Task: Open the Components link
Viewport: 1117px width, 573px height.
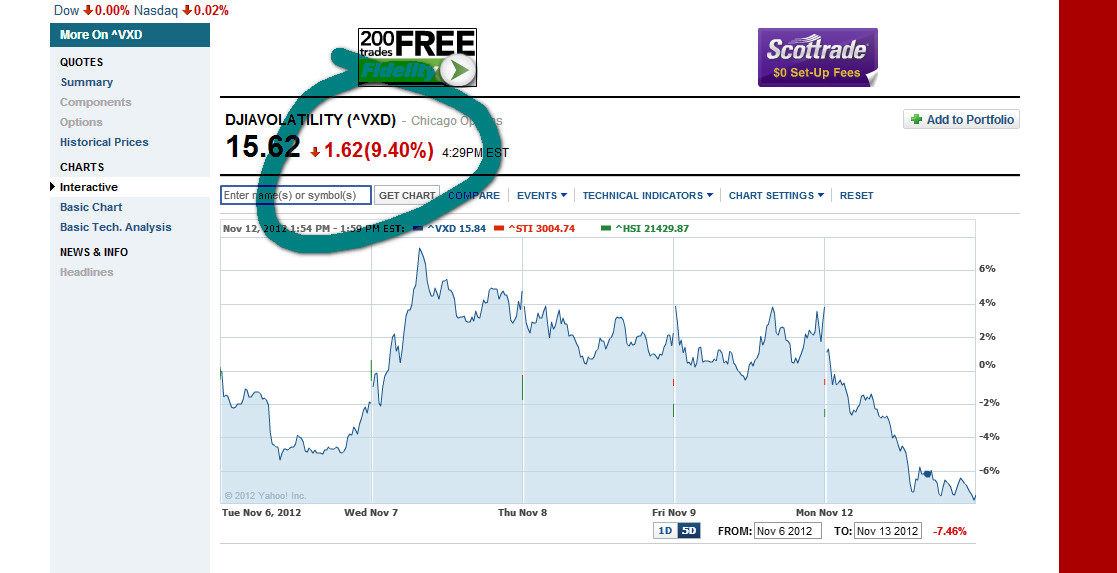Action: (x=95, y=102)
